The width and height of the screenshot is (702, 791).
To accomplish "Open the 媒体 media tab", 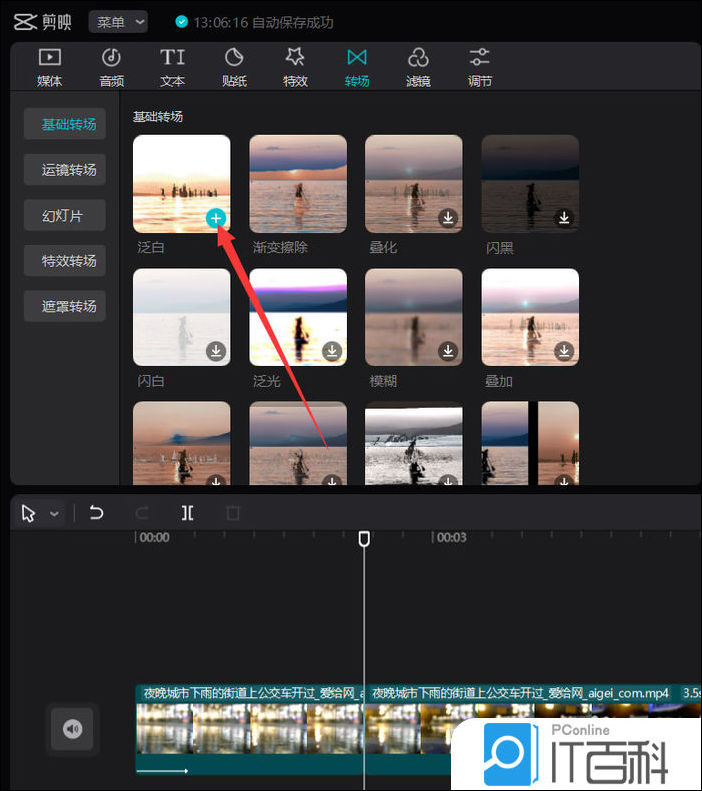I will point(49,67).
